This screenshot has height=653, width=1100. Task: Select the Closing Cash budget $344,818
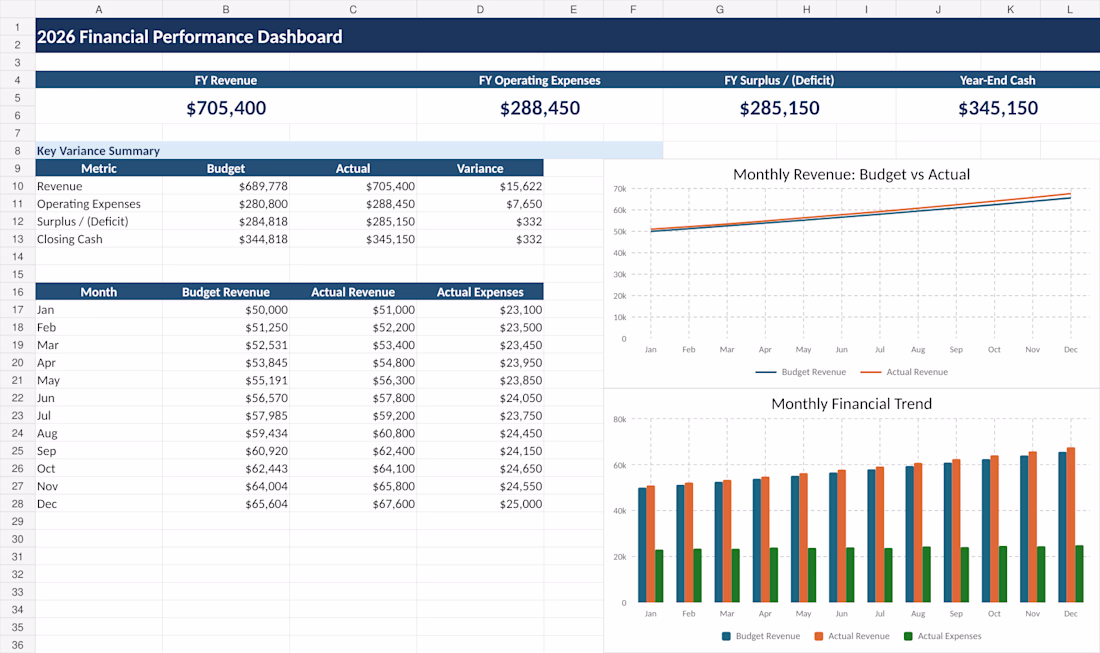coord(226,238)
